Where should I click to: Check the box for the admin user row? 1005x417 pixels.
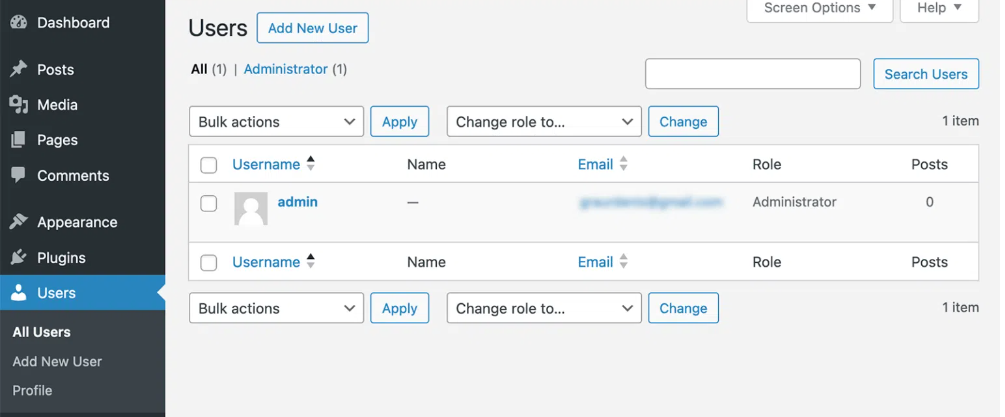pyautogui.click(x=209, y=203)
